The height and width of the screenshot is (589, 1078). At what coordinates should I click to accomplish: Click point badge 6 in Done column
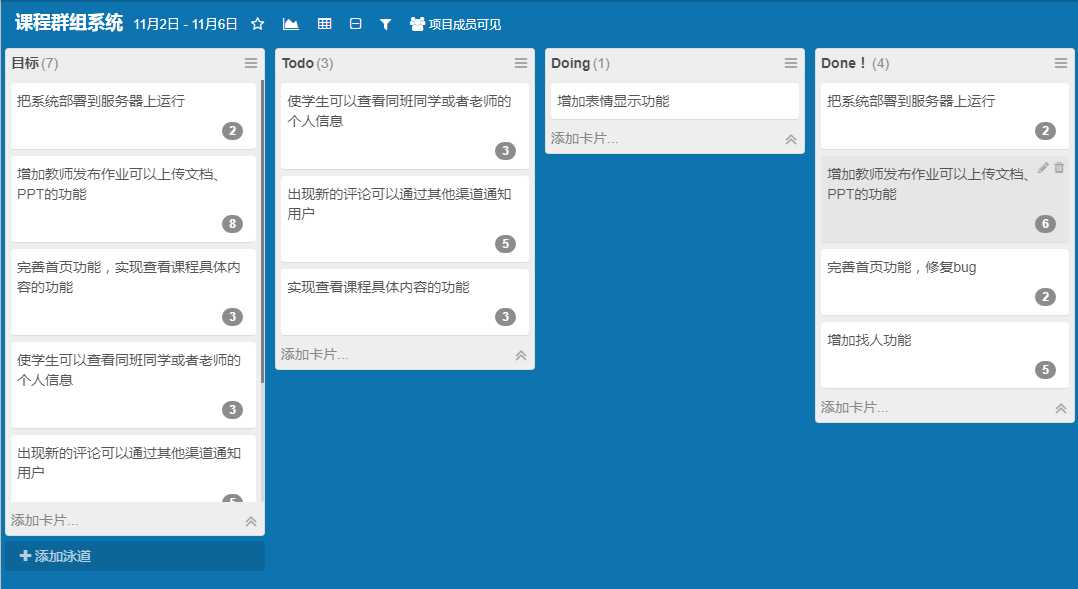(1045, 223)
